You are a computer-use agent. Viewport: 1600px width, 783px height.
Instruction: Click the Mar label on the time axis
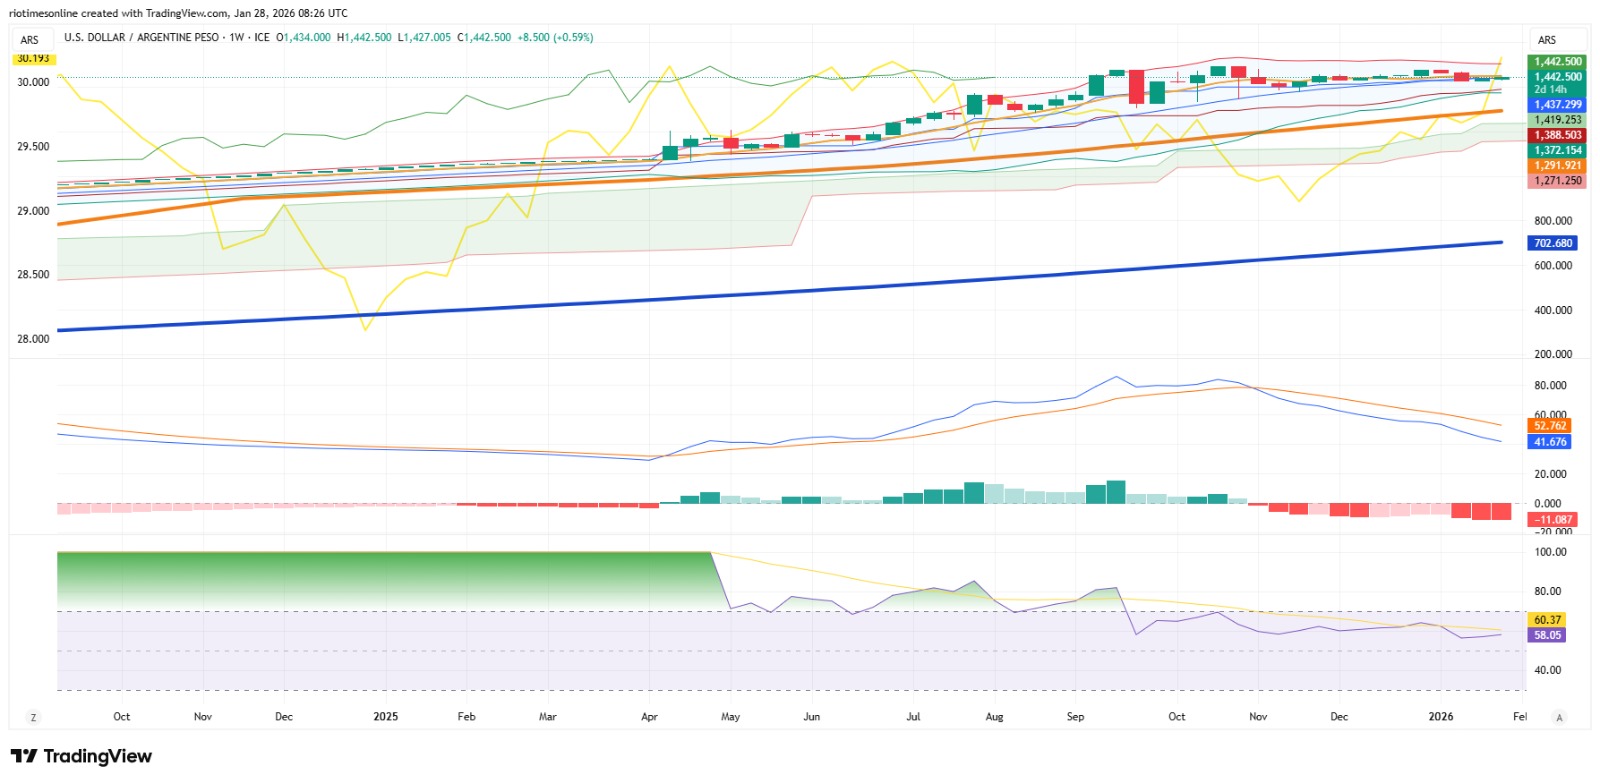tap(547, 717)
